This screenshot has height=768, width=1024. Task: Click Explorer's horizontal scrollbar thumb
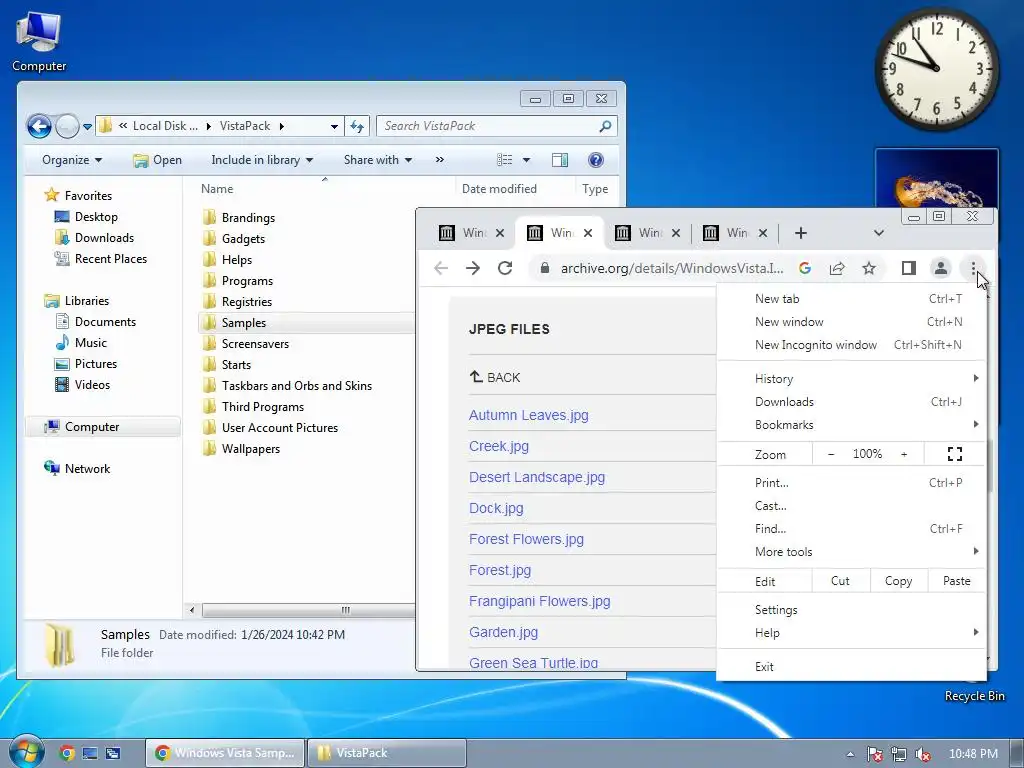(x=345, y=610)
